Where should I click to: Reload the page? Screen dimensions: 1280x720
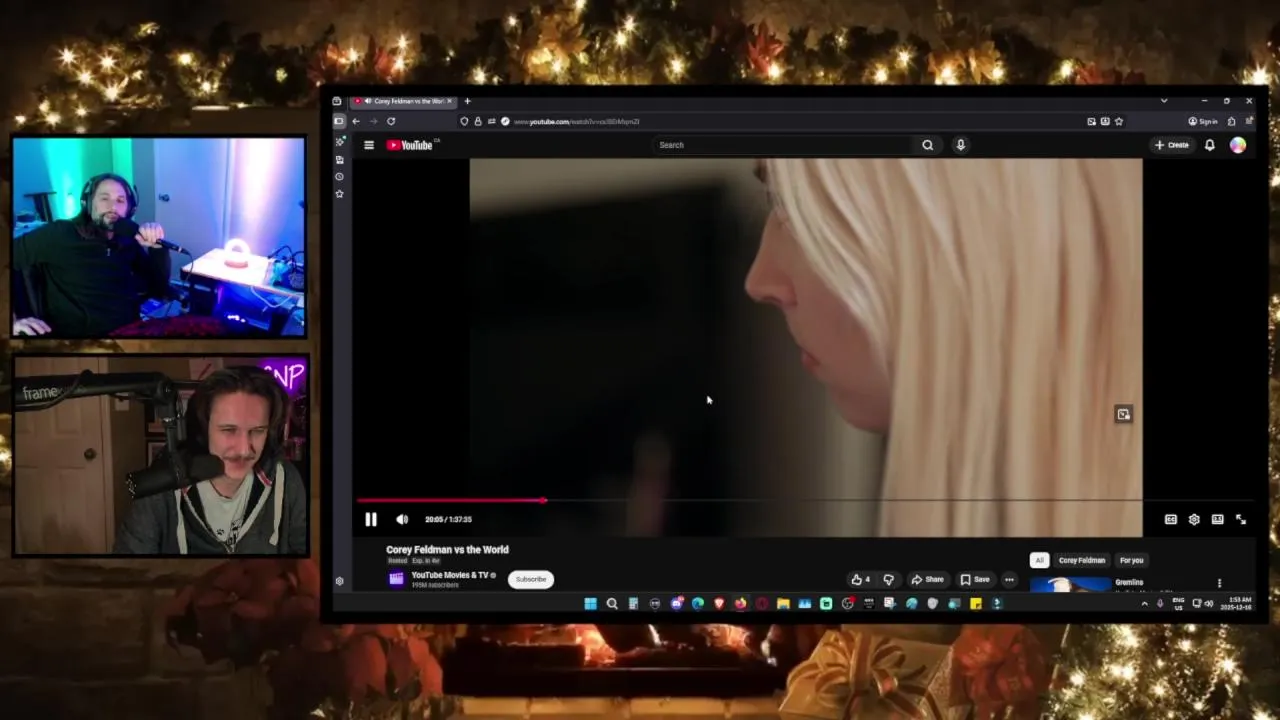[391, 121]
